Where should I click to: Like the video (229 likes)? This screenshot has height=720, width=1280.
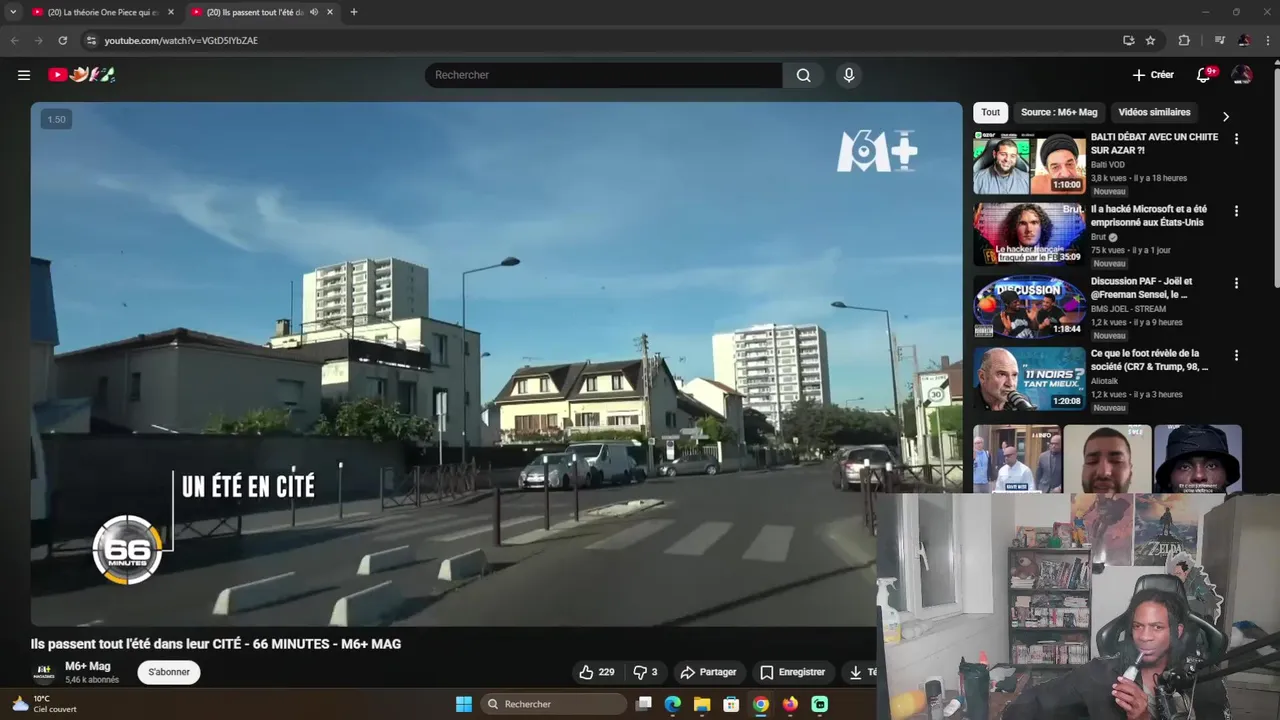point(597,672)
